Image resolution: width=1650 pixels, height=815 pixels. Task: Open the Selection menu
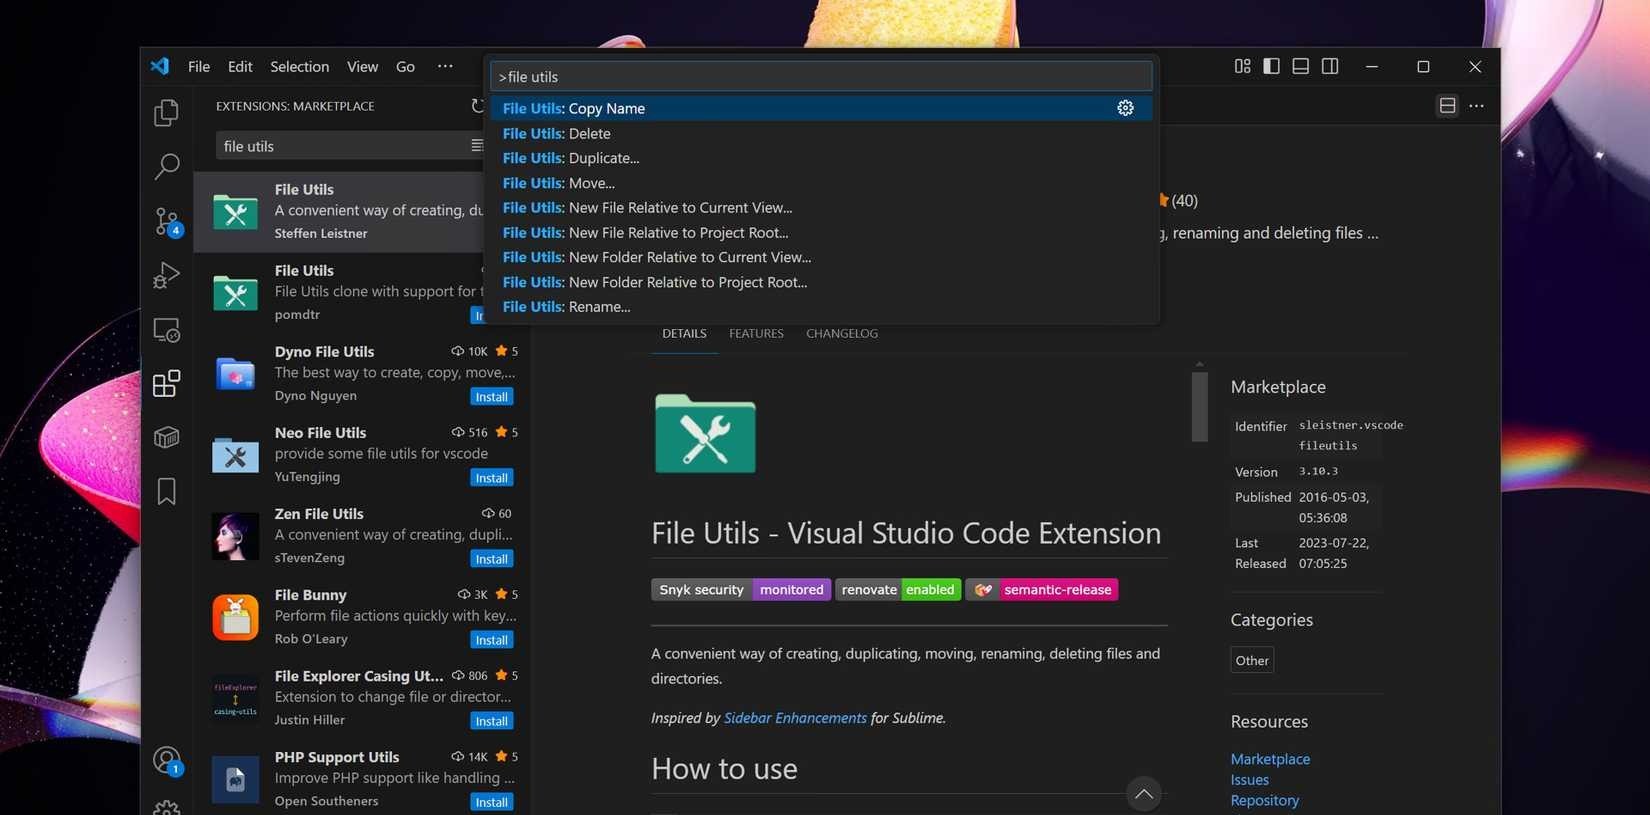pyautogui.click(x=299, y=66)
